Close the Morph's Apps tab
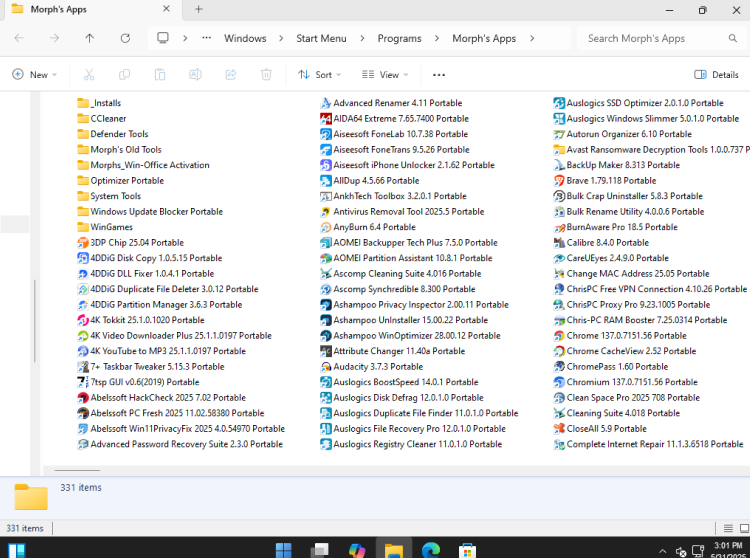750x558 pixels. [x=166, y=9]
